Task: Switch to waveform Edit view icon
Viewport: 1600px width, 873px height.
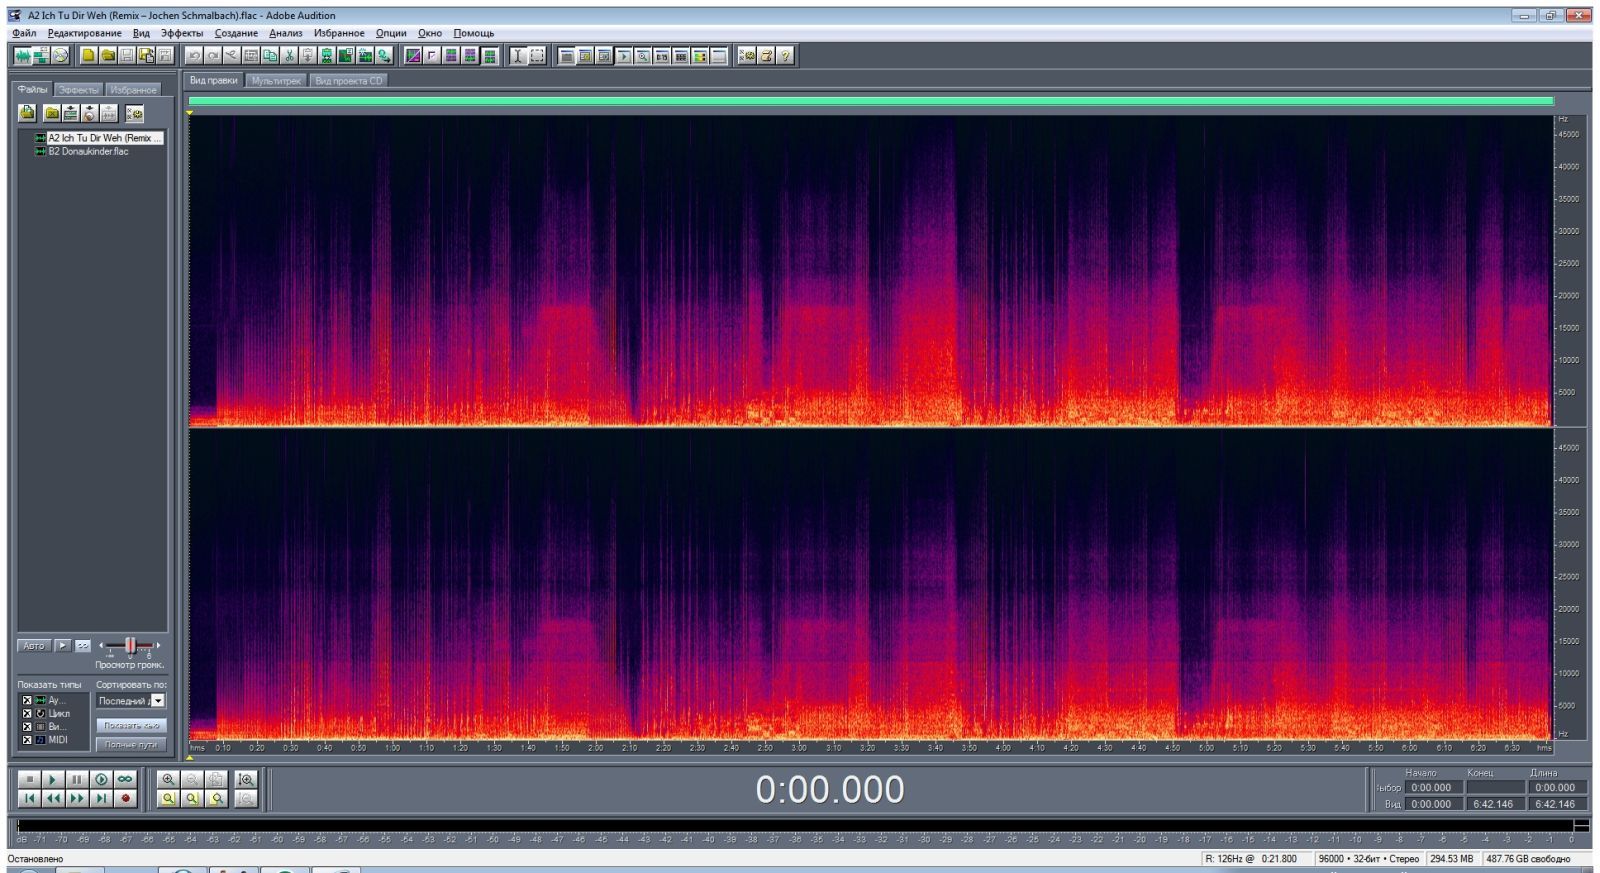Action: coord(22,55)
